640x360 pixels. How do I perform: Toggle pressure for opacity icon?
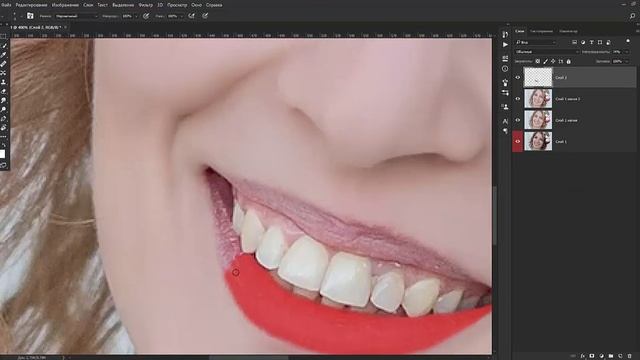coord(146,16)
